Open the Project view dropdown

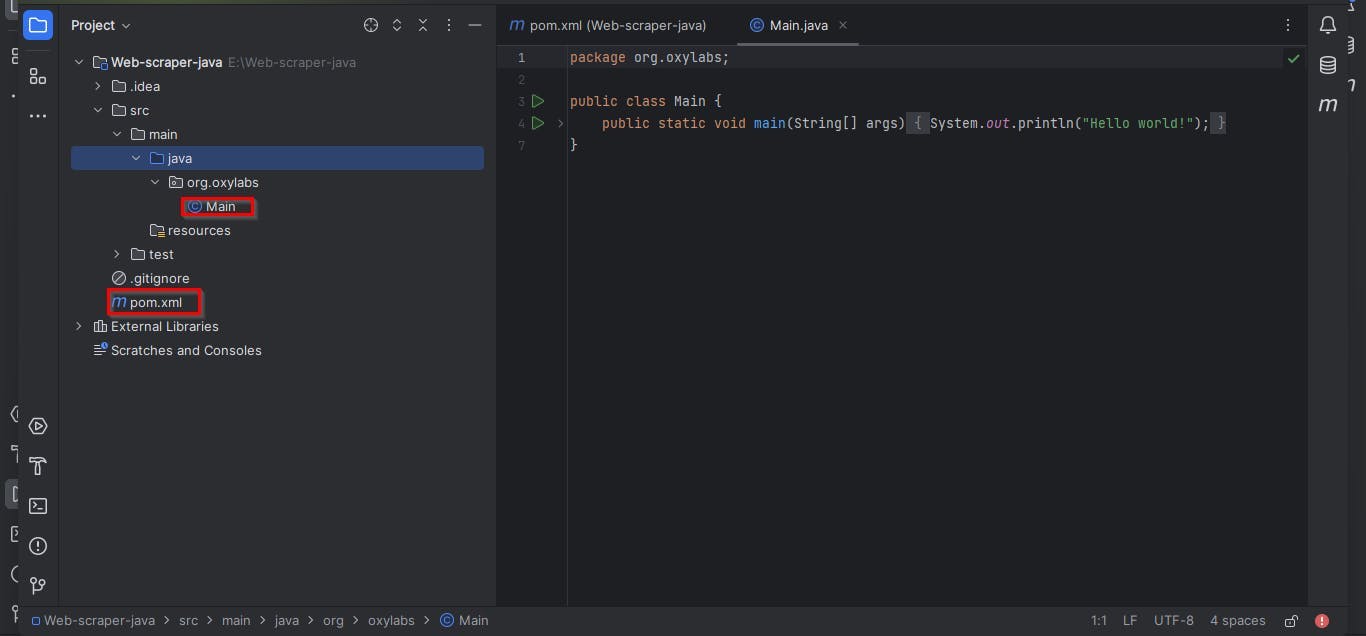(x=101, y=25)
